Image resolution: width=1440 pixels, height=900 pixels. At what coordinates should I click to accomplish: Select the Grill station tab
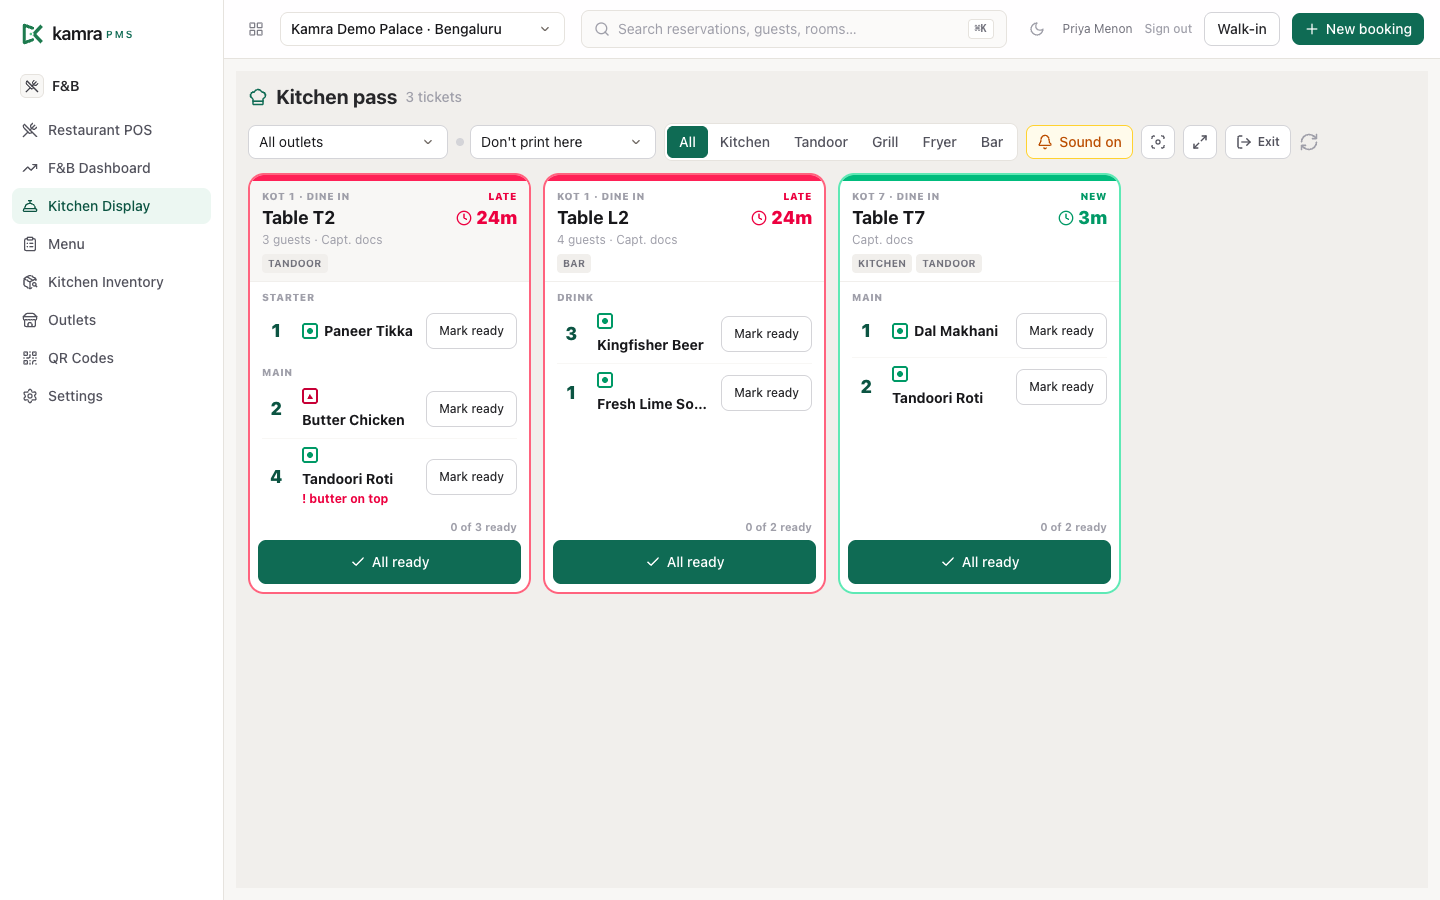(x=885, y=142)
